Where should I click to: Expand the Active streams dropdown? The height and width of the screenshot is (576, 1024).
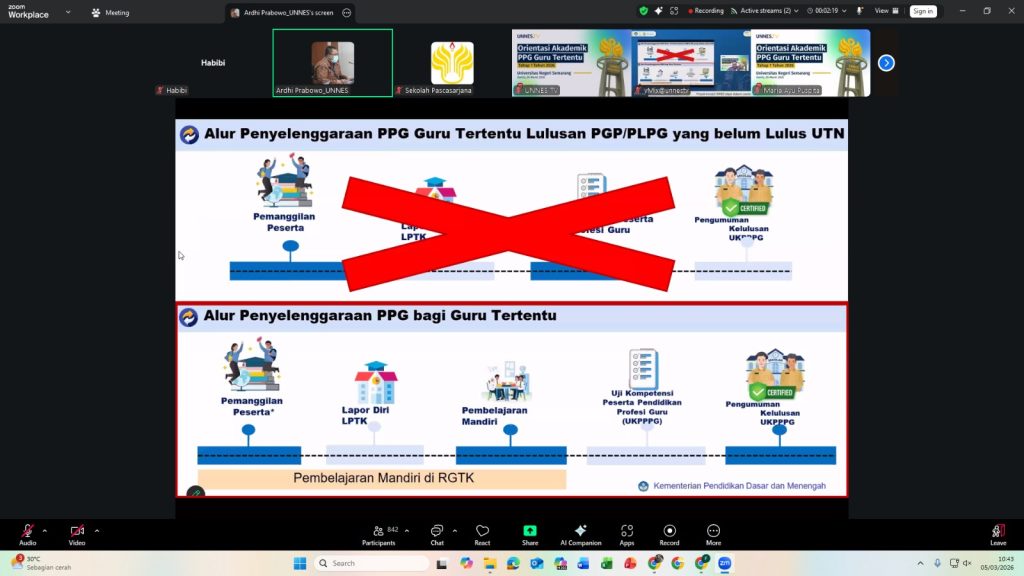[766, 11]
